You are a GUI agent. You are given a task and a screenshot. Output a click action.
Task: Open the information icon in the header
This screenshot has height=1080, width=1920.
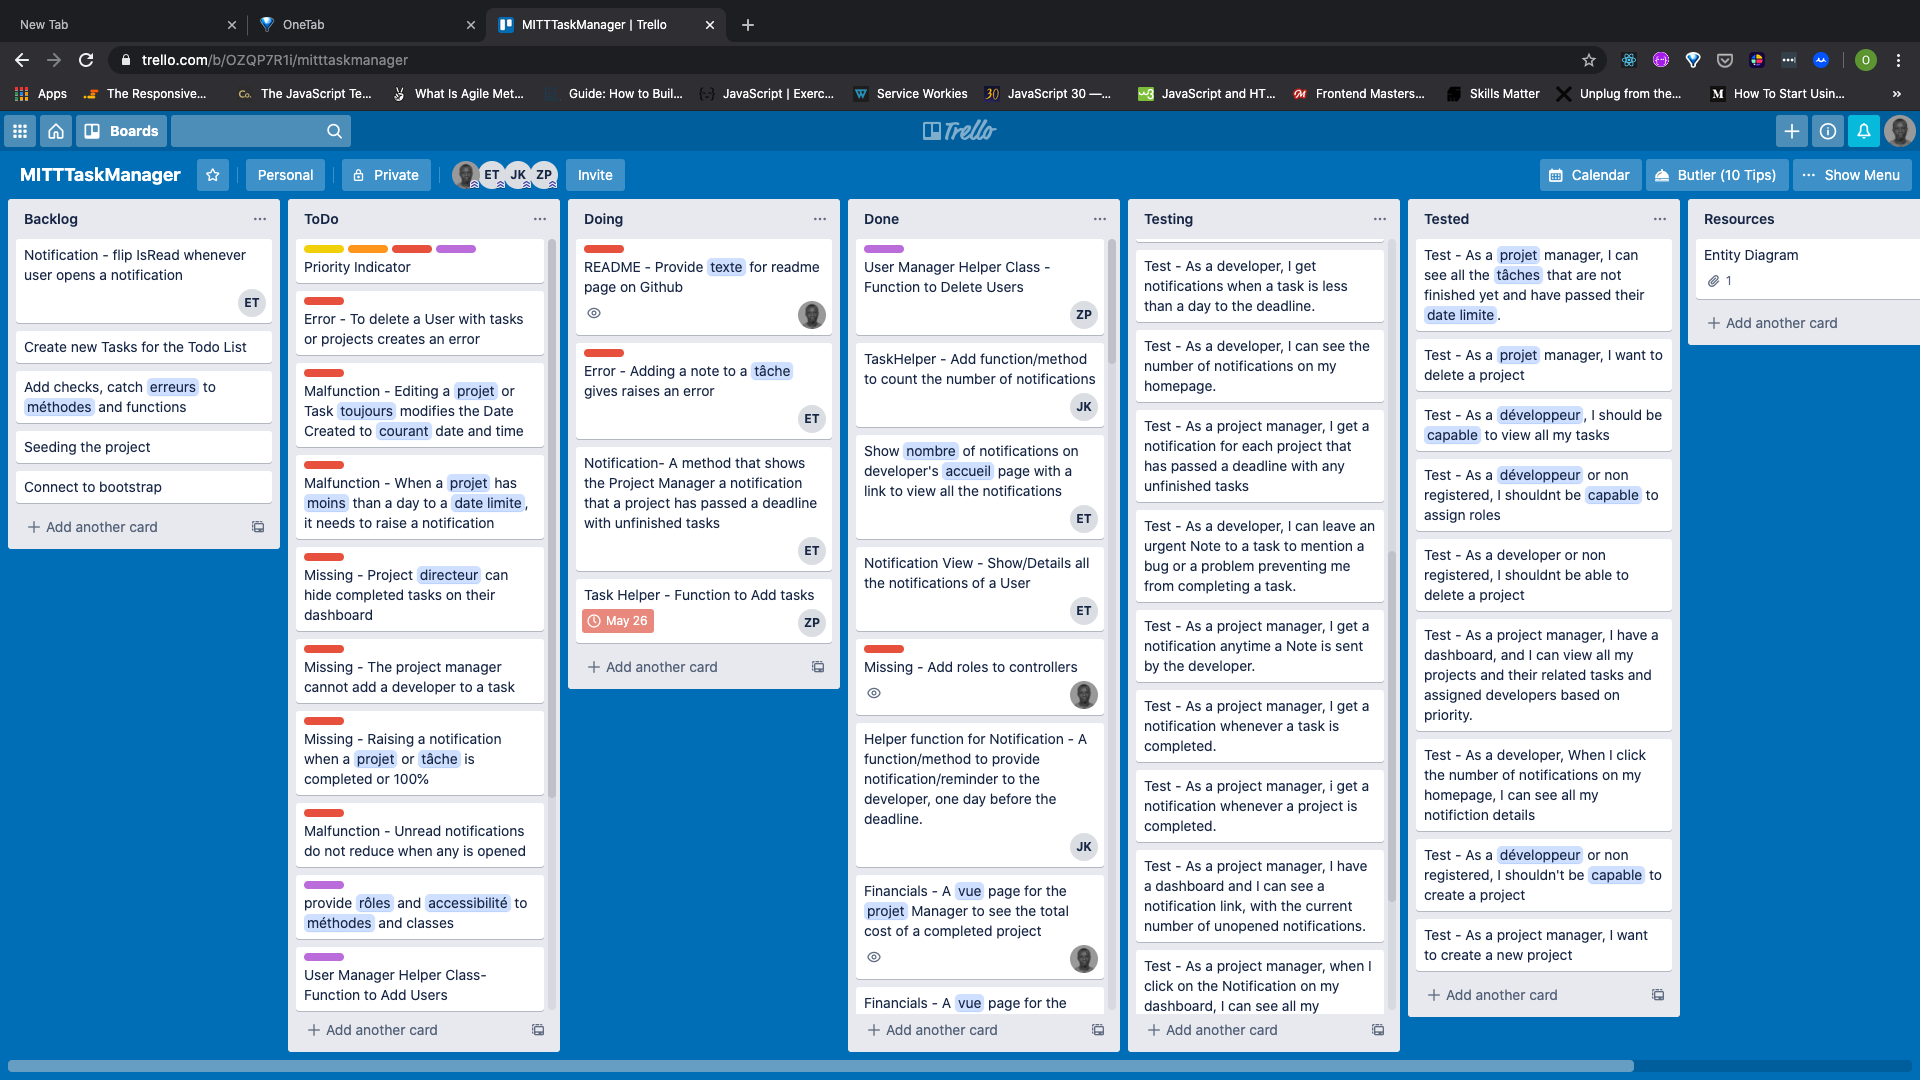point(1827,130)
